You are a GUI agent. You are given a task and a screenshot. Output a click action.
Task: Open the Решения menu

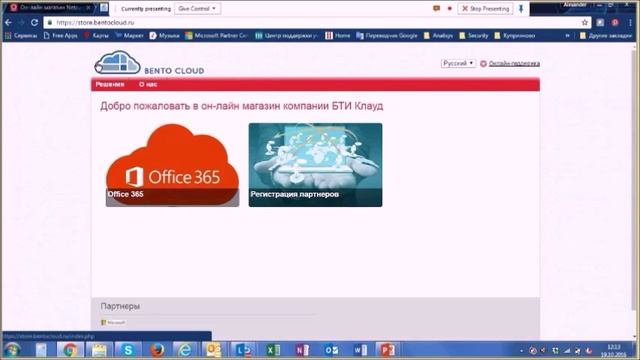click(x=110, y=84)
